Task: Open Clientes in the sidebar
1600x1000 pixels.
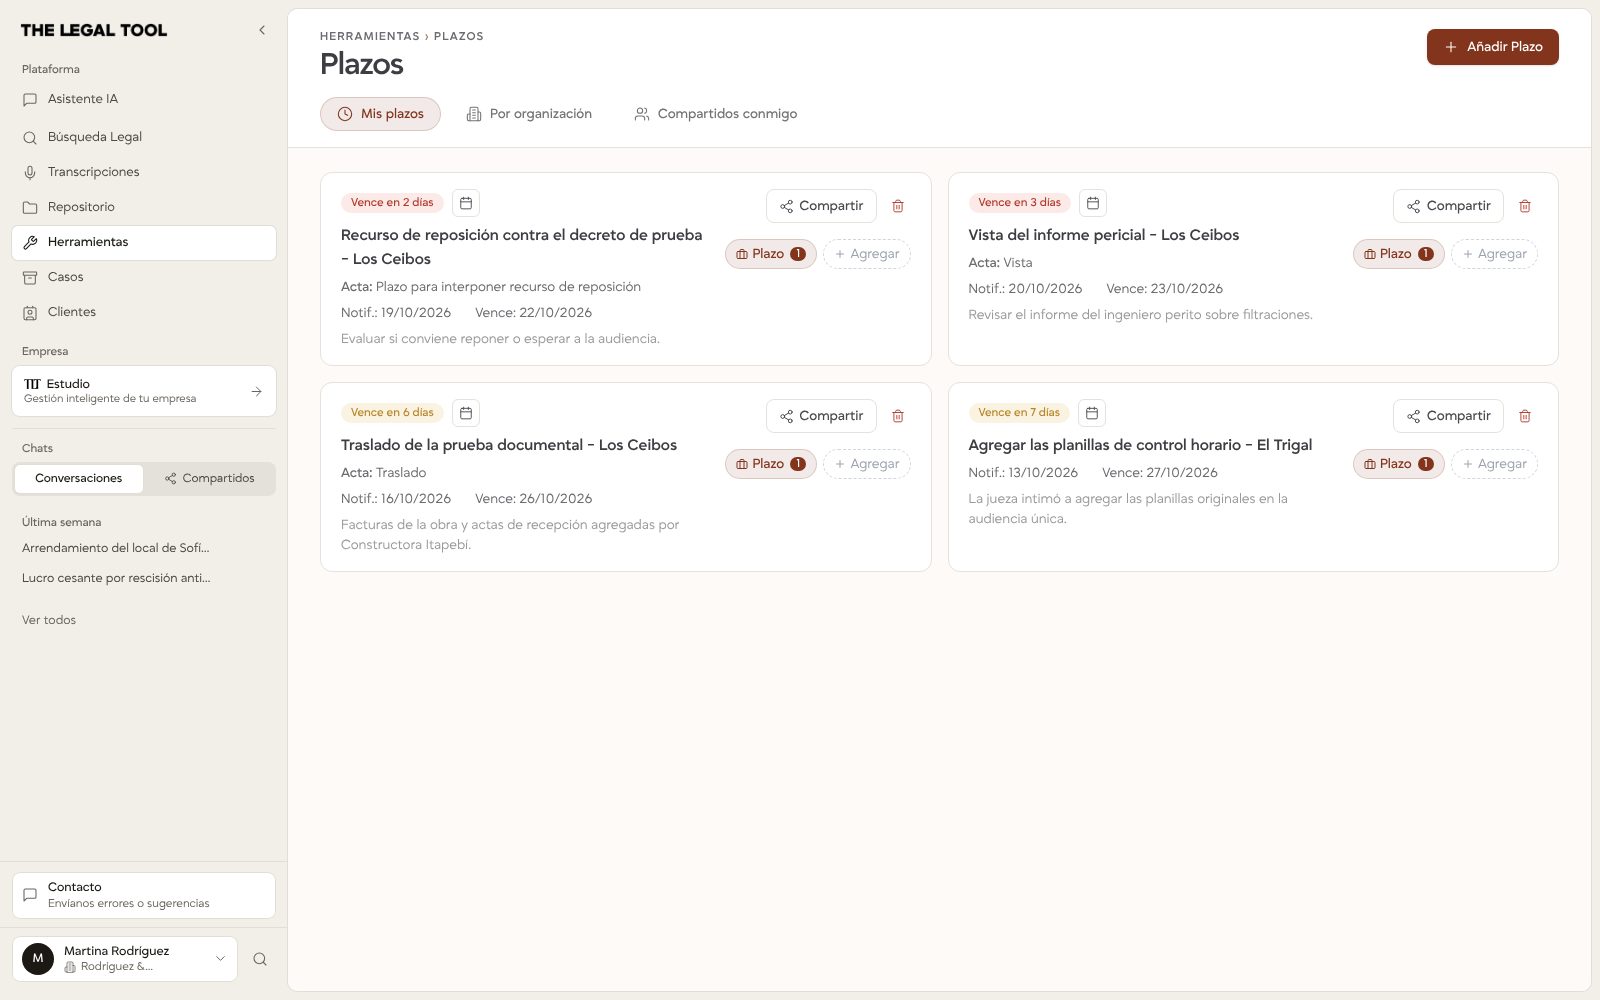Action: [x=144, y=312]
